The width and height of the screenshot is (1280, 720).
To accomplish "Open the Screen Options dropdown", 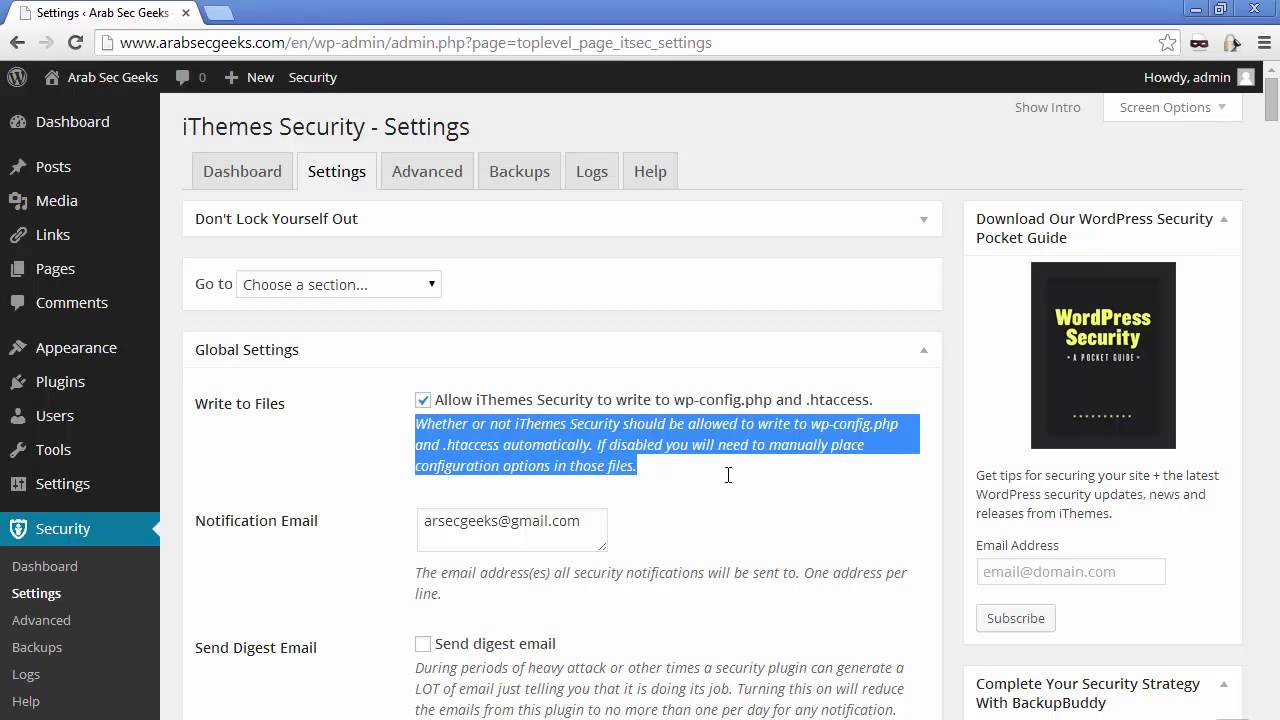I will 1173,107.
